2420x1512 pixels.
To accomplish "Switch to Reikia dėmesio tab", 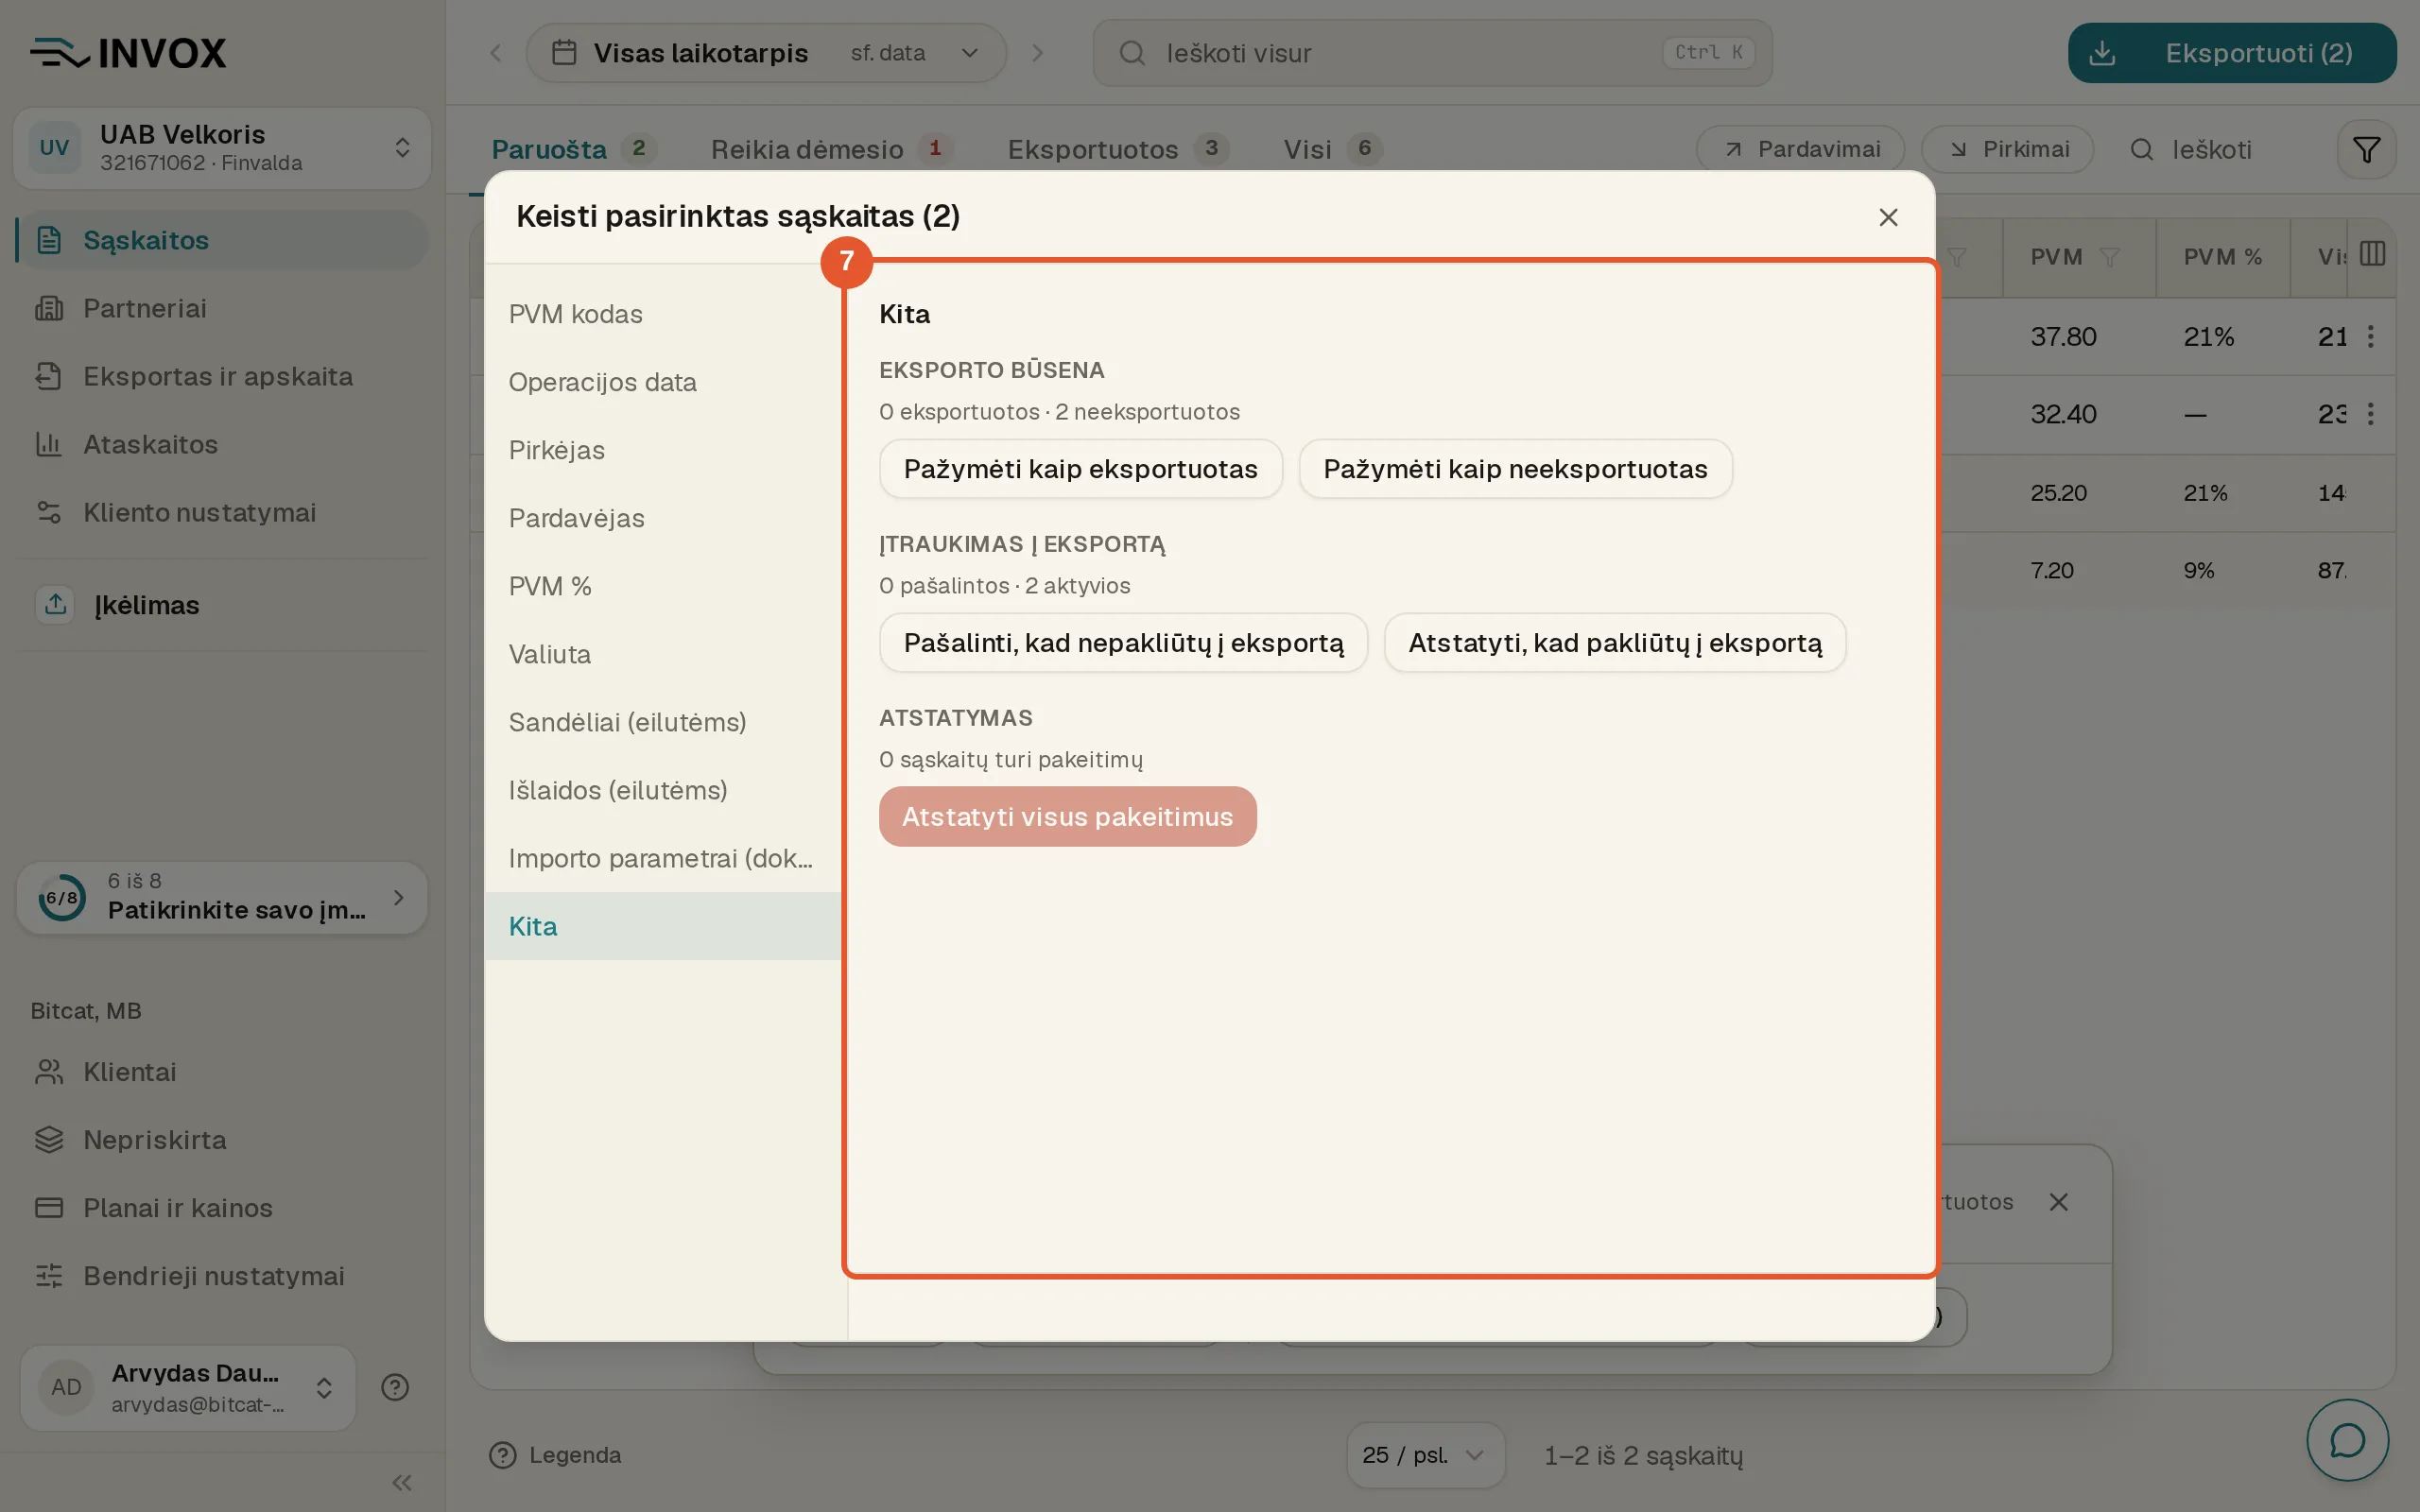I will coord(830,150).
